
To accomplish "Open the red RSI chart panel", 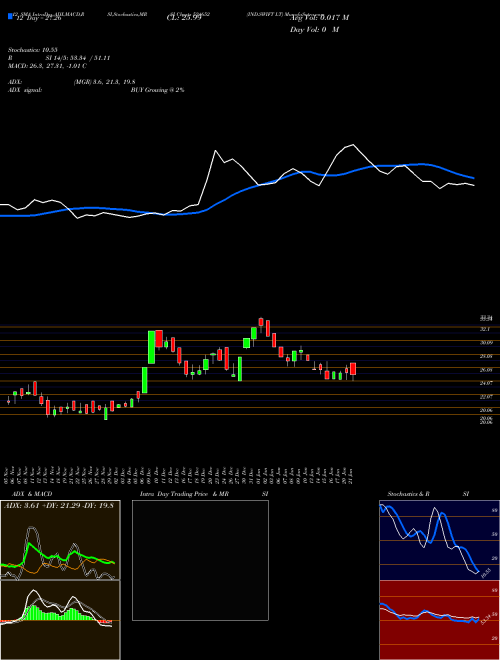I will point(439,620).
